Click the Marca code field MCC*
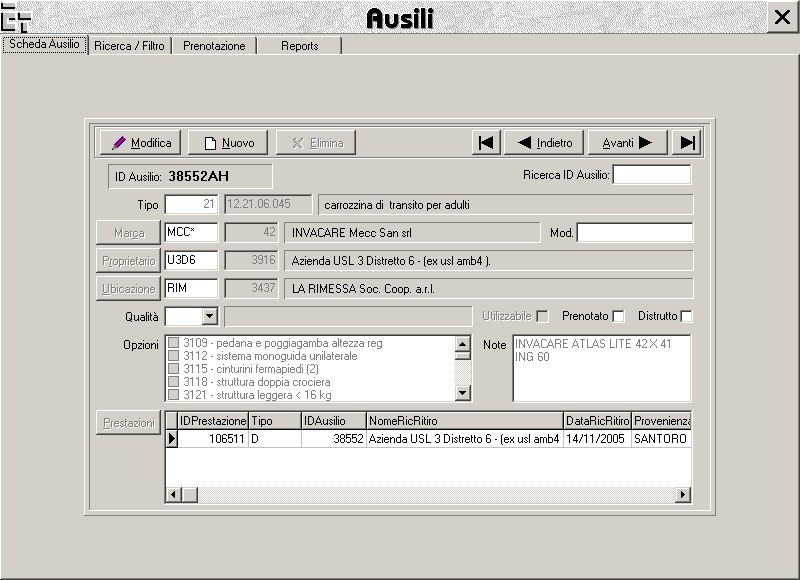The image size is (800, 580). click(x=191, y=232)
